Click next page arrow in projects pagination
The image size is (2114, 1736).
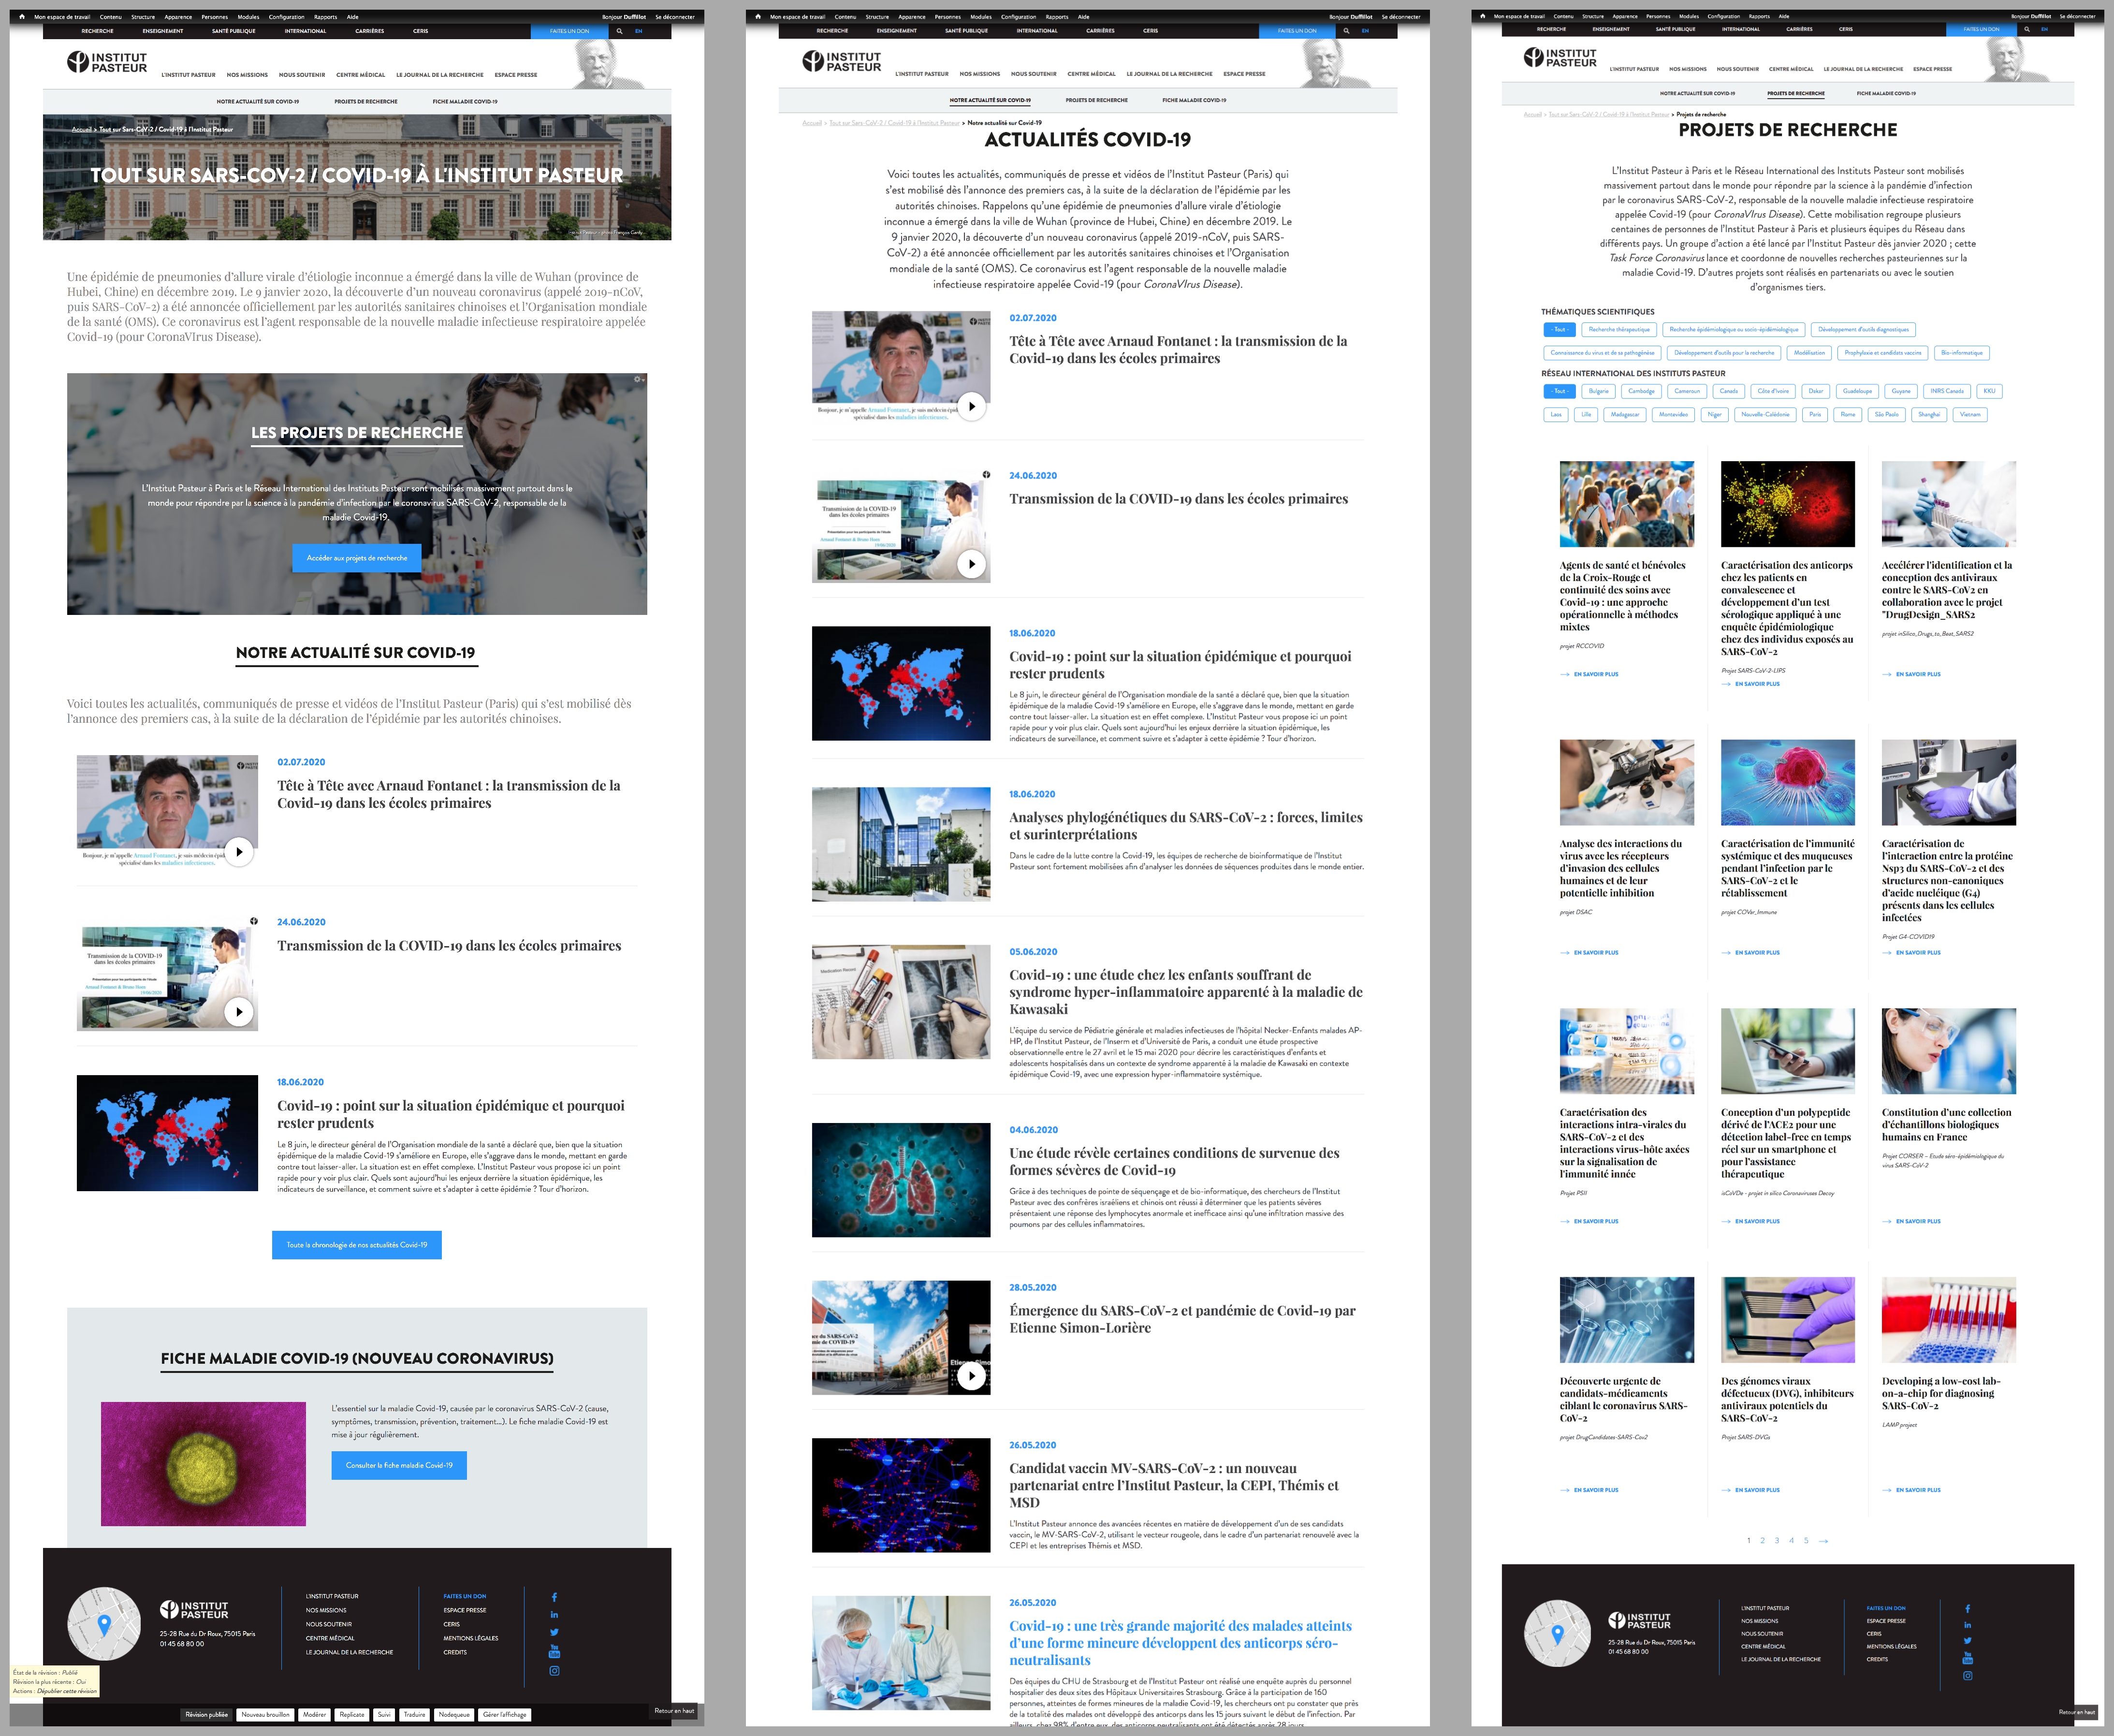(1823, 1541)
